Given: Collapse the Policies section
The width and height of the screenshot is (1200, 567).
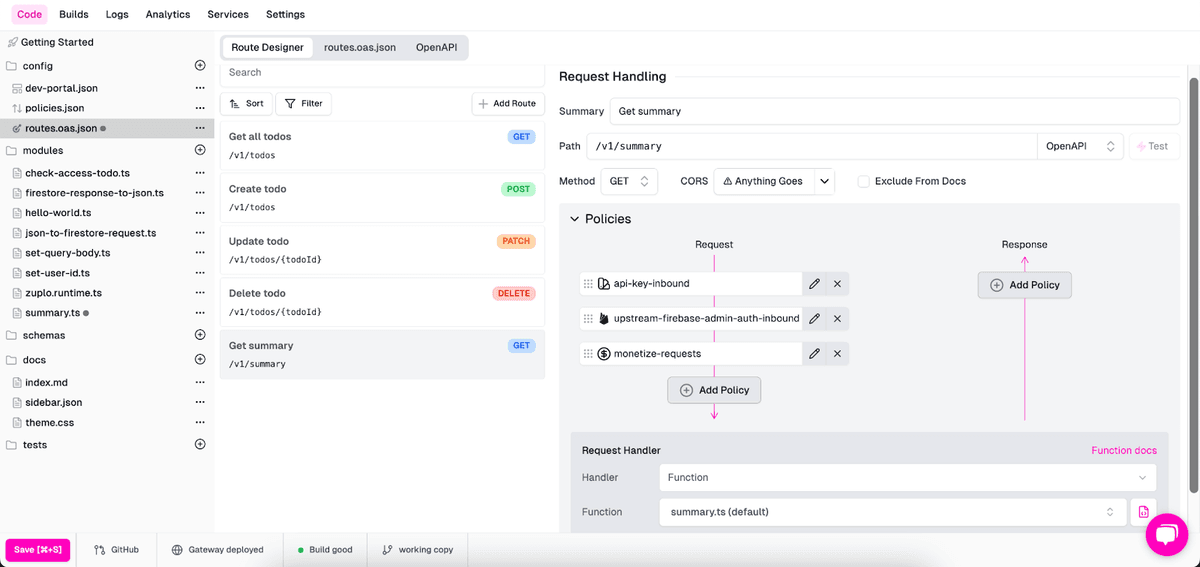Looking at the screenshot, I should 575,219.
